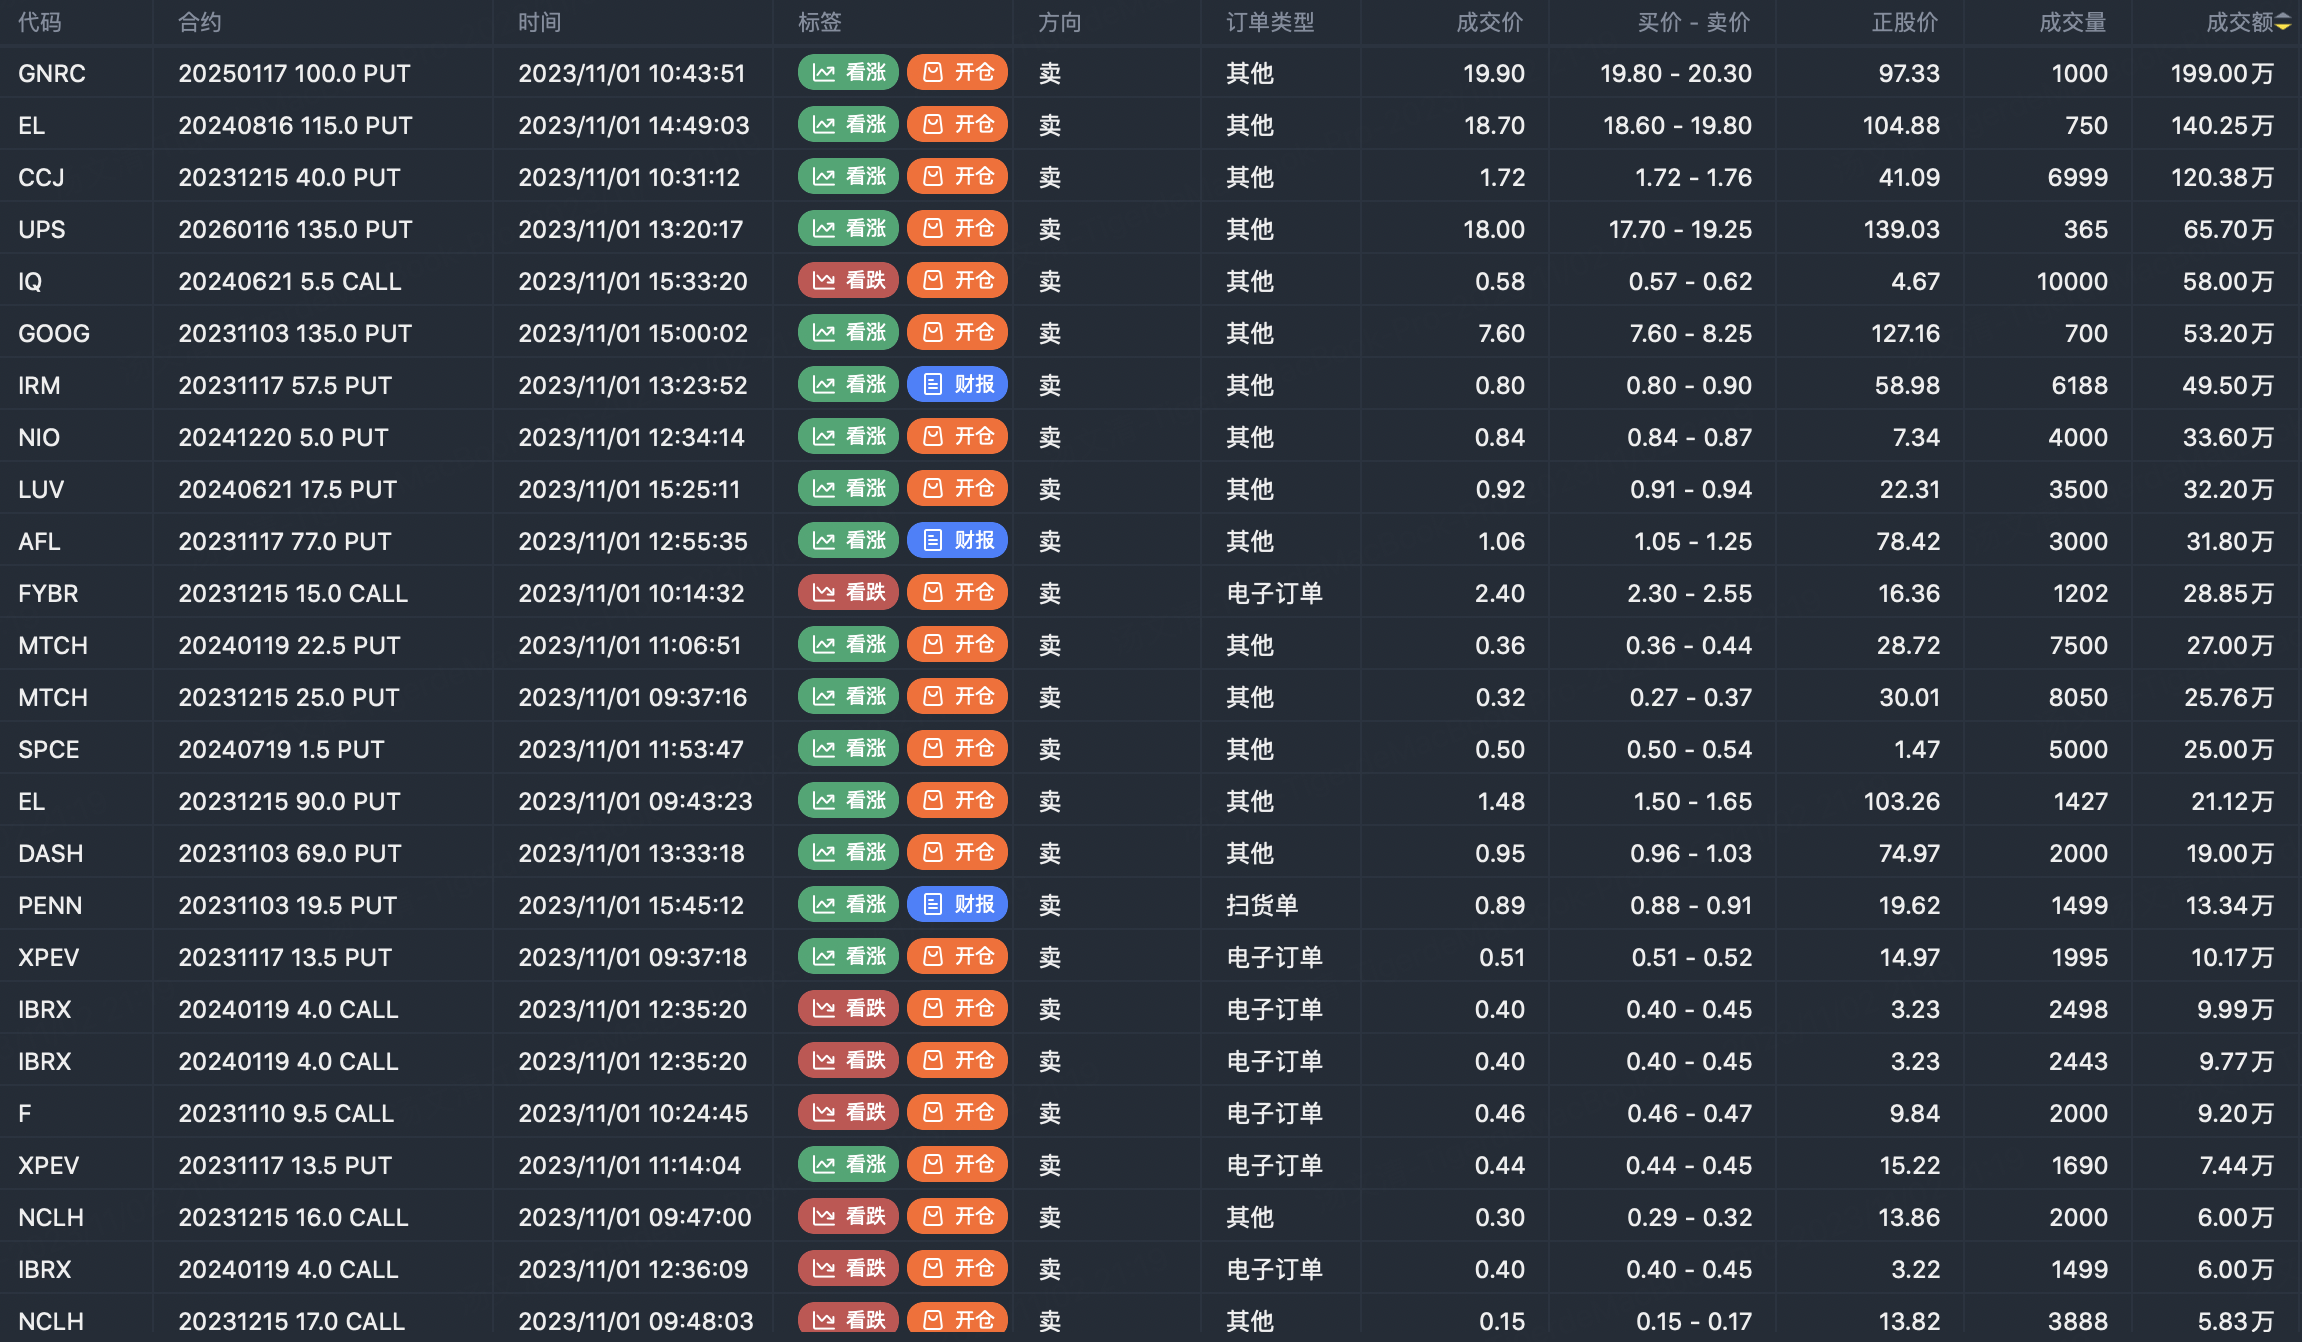Click the 看涨 tag in the GNRC row
This screenshot has width=2302, height=1342.
pos(848,73)
